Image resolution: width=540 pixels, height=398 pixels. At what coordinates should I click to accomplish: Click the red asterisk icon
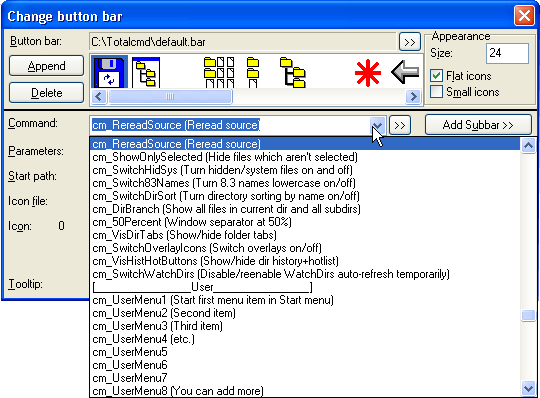pyautogui.click(x=368, y=73)
